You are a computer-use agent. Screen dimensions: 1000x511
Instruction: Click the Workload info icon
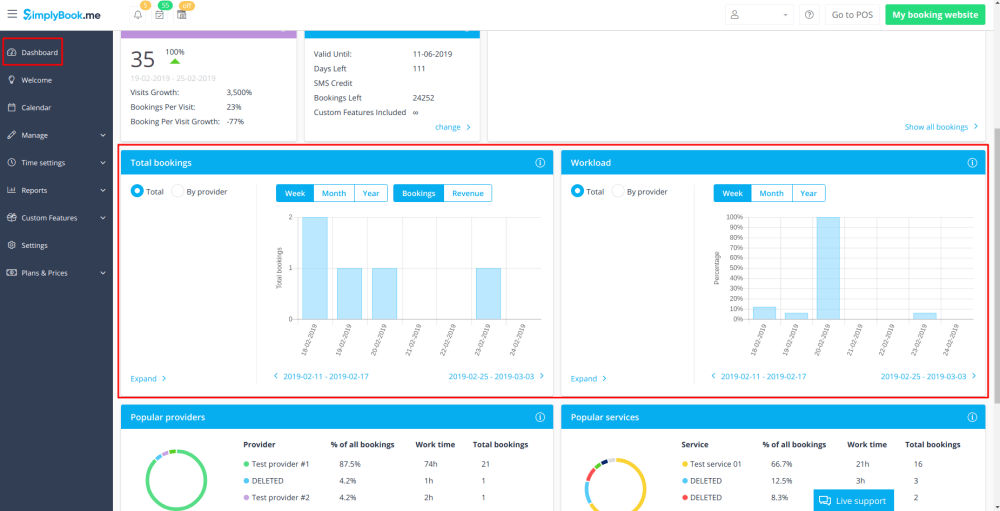point(972,163)
